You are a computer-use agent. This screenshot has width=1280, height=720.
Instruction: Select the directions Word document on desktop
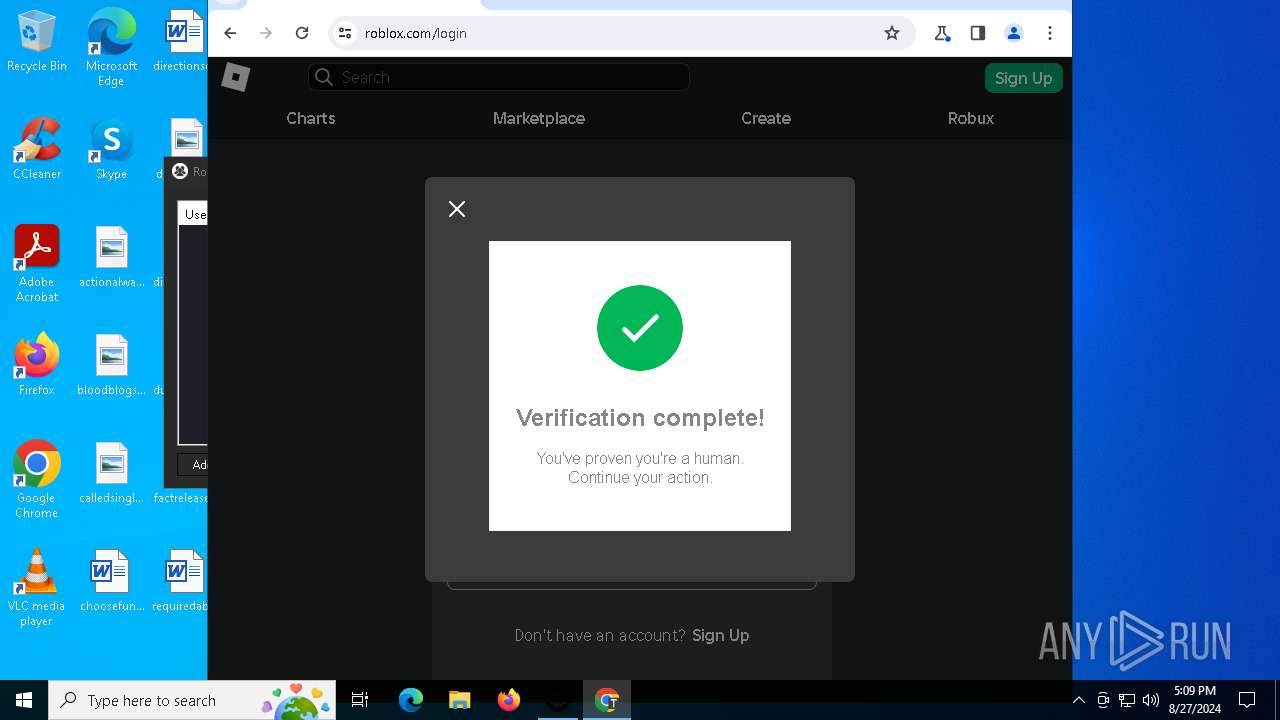click(x=180, y=42)
